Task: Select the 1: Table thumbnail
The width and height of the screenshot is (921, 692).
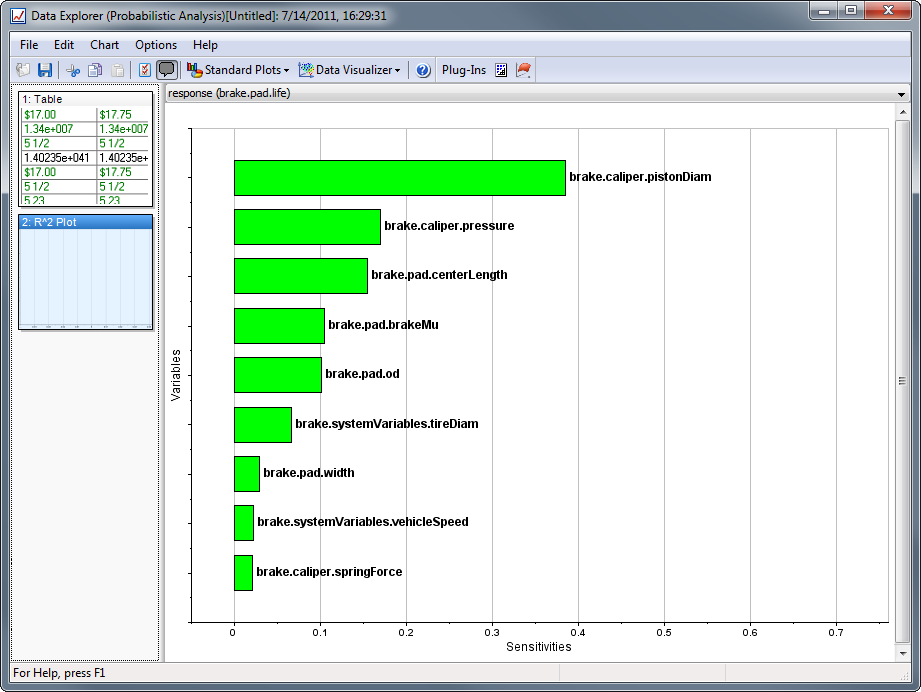Action: point(85,150)
